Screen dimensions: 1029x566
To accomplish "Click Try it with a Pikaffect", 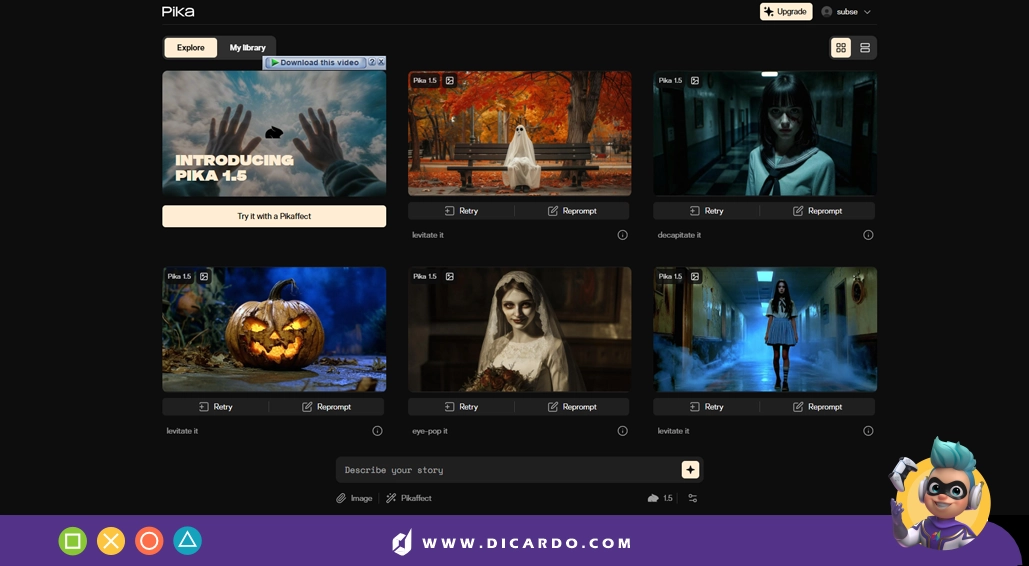I will click(274, 216).
